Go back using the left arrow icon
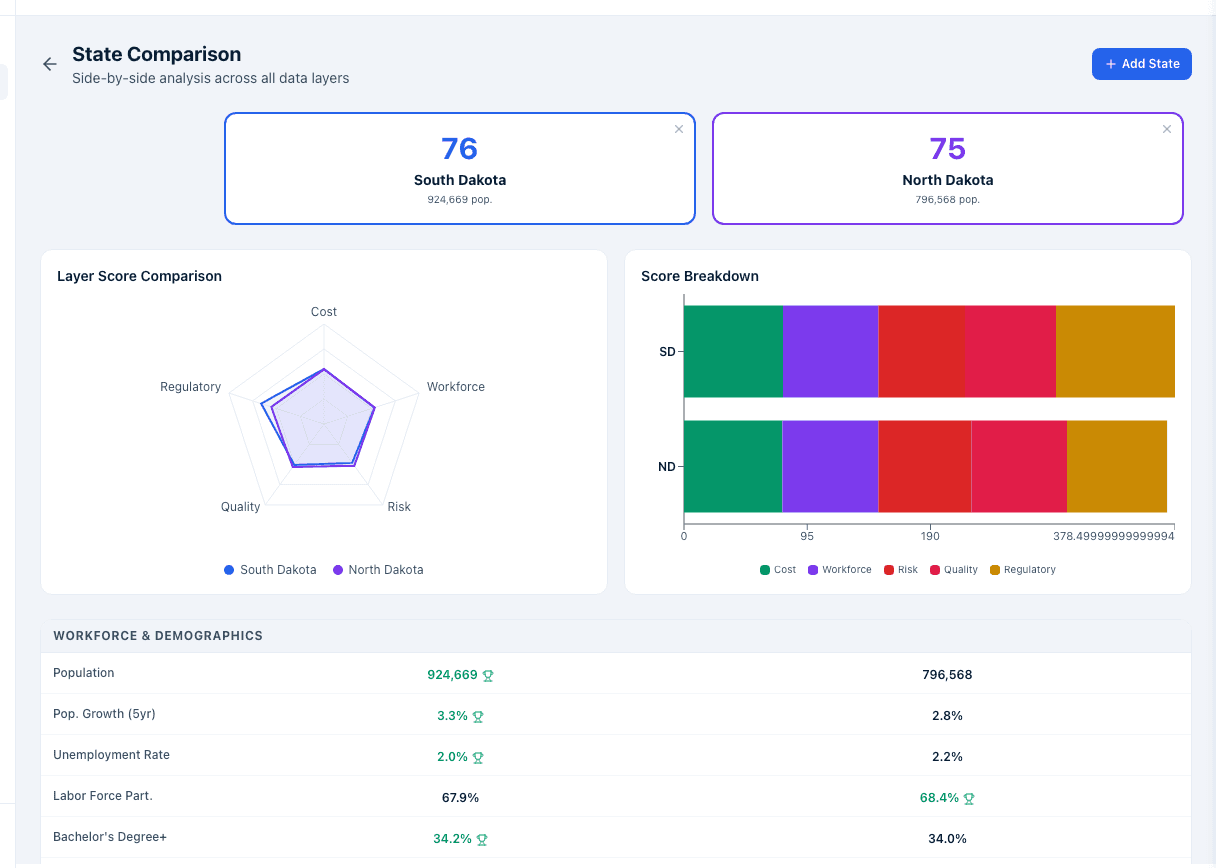 pyautogui.click(x=49, y=64)
